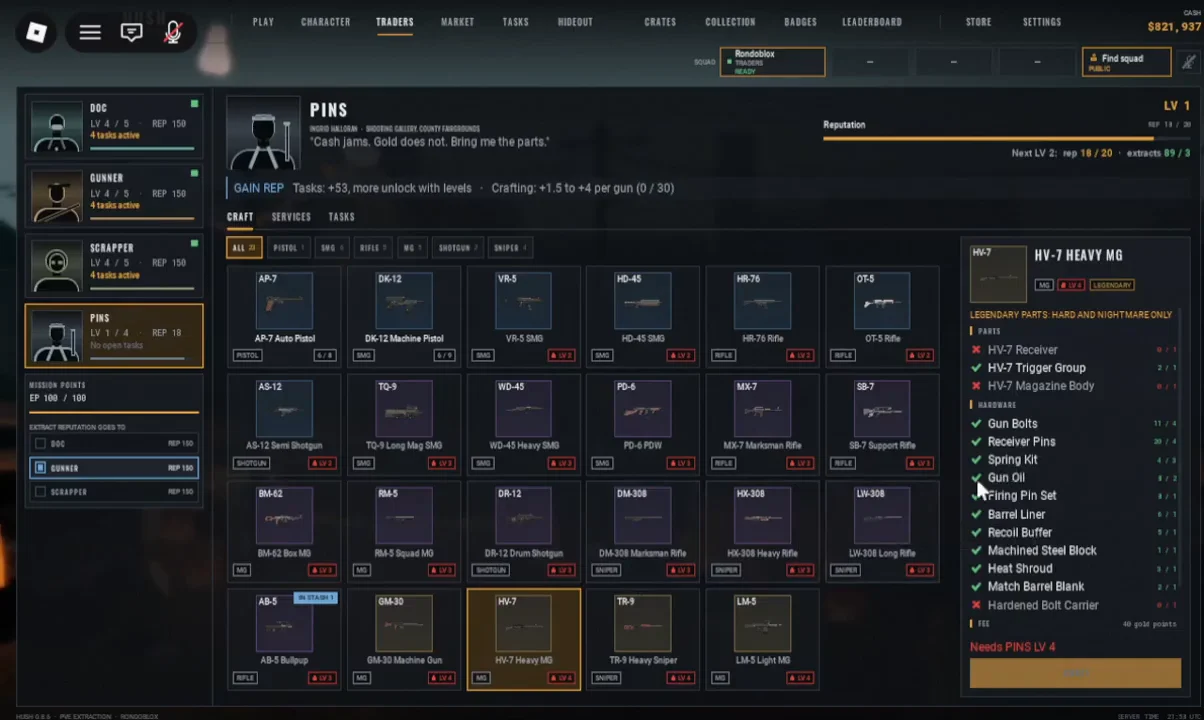Filter weapons by PISTOL
This screenshot has height=720, width=1204.
pyautogui.click(x=288, y=248)
